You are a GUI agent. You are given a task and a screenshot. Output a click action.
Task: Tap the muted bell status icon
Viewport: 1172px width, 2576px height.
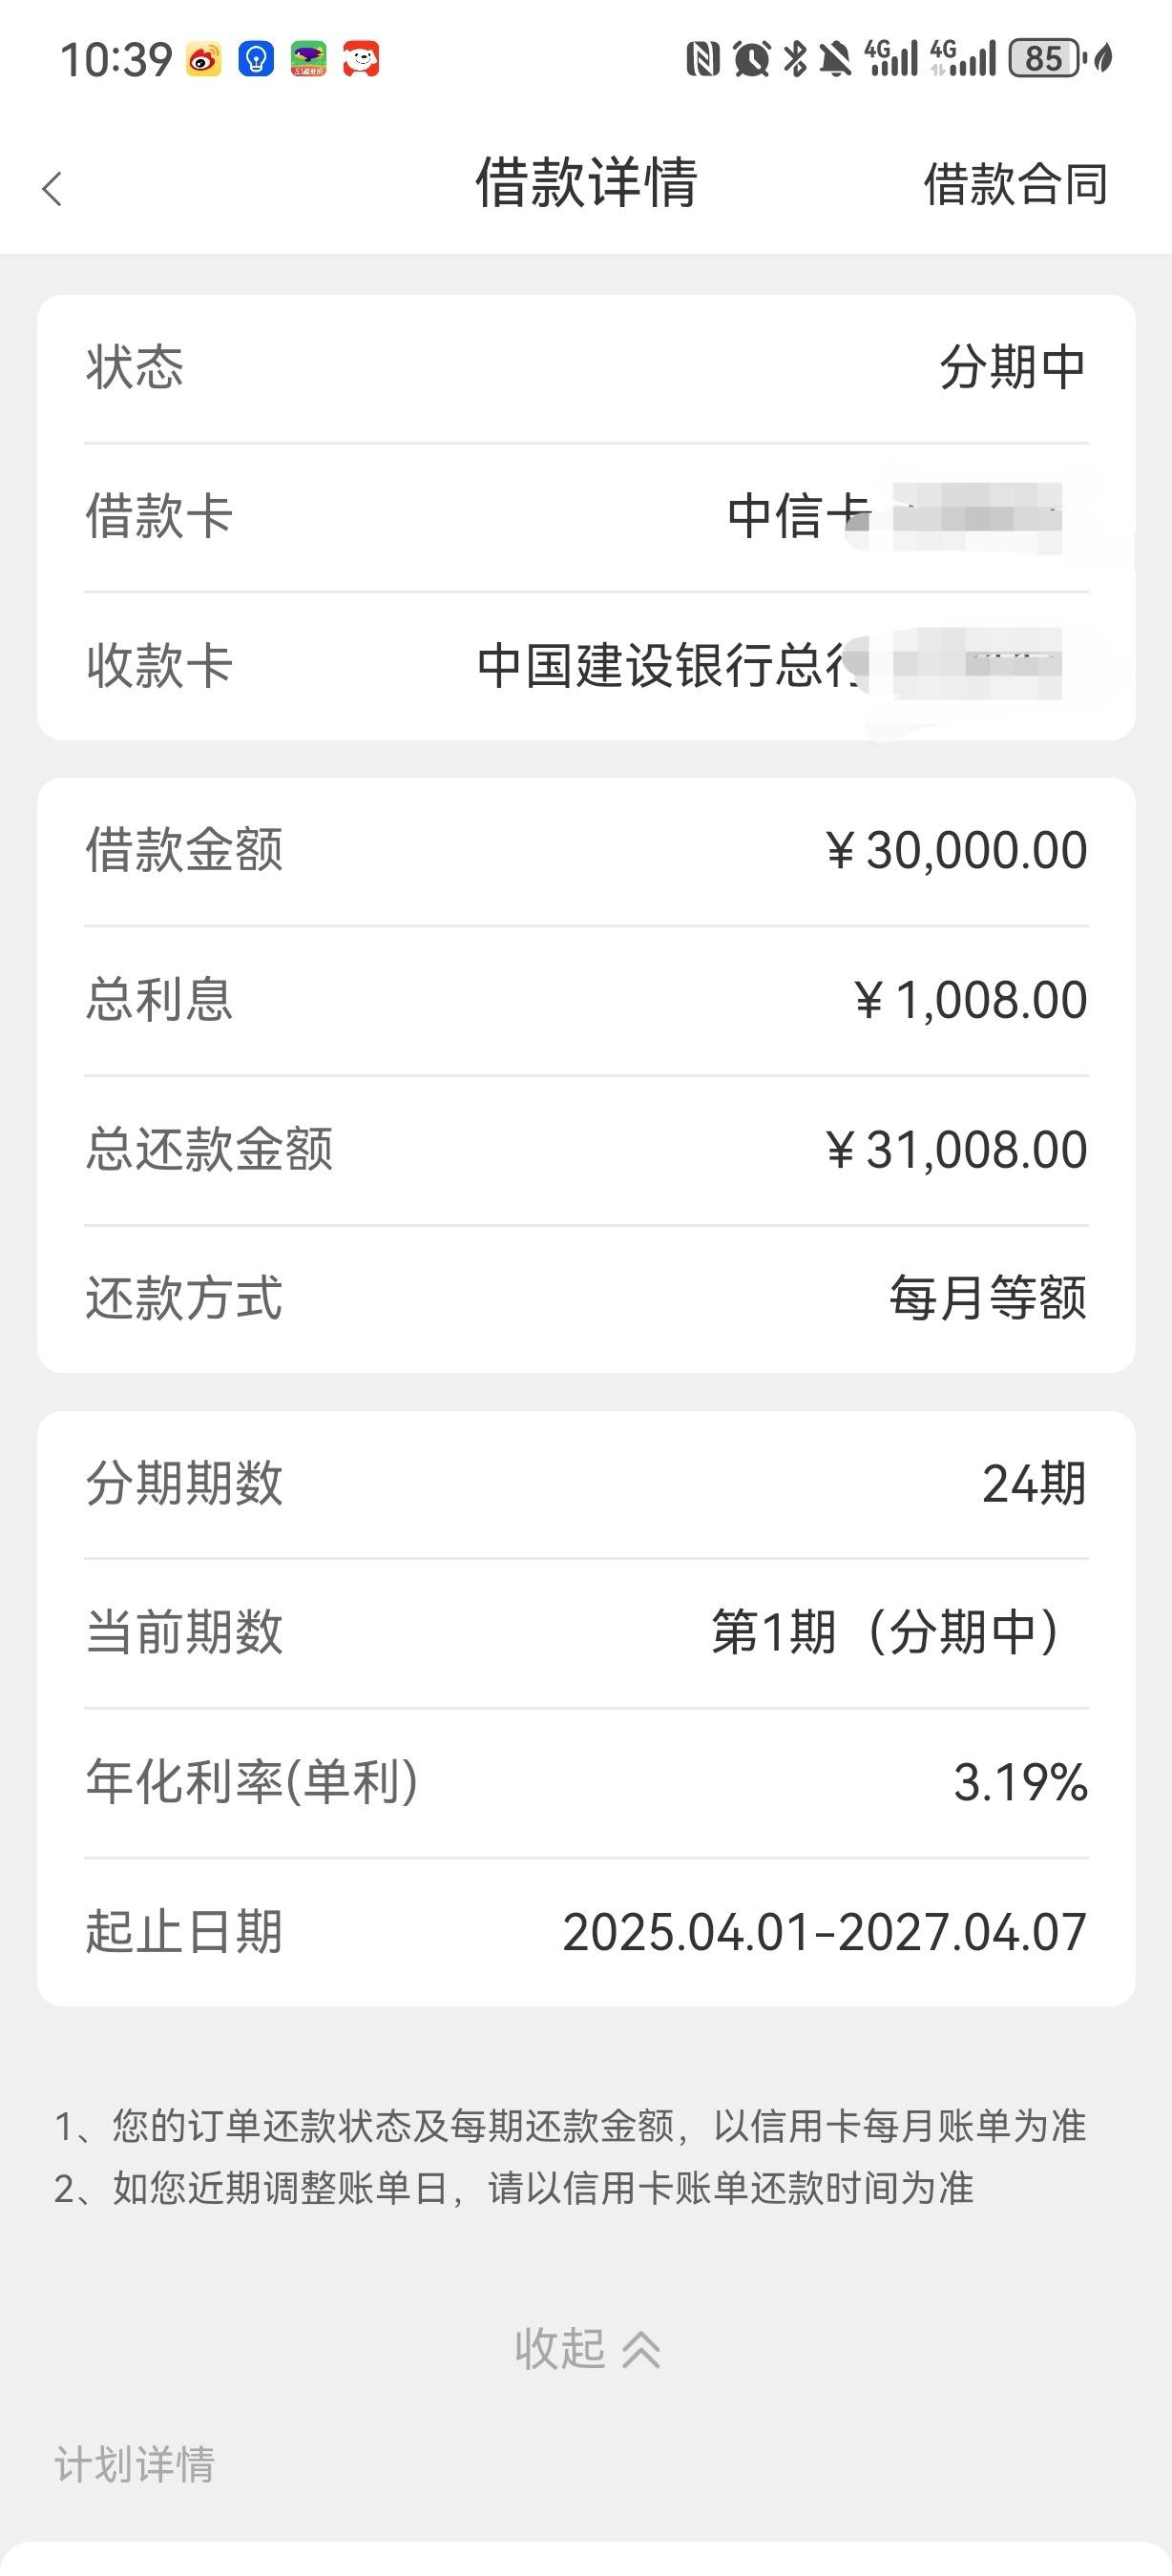[835, 59]
